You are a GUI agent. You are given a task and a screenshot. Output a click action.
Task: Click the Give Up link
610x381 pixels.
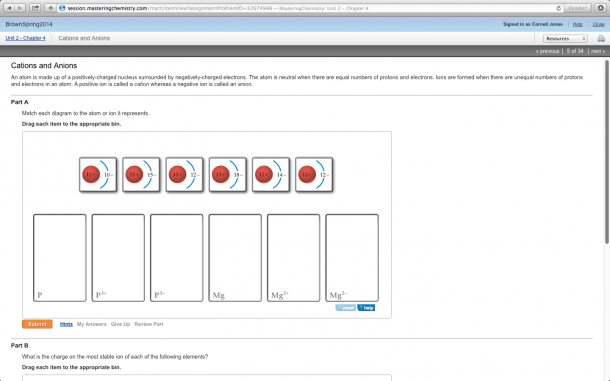pyautogui.click(x=120, y=324)
